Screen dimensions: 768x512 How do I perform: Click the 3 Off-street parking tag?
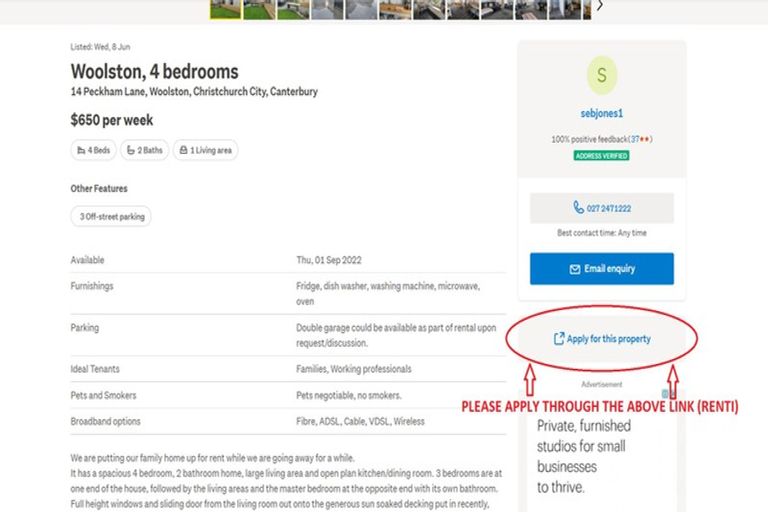pos(111,216)
